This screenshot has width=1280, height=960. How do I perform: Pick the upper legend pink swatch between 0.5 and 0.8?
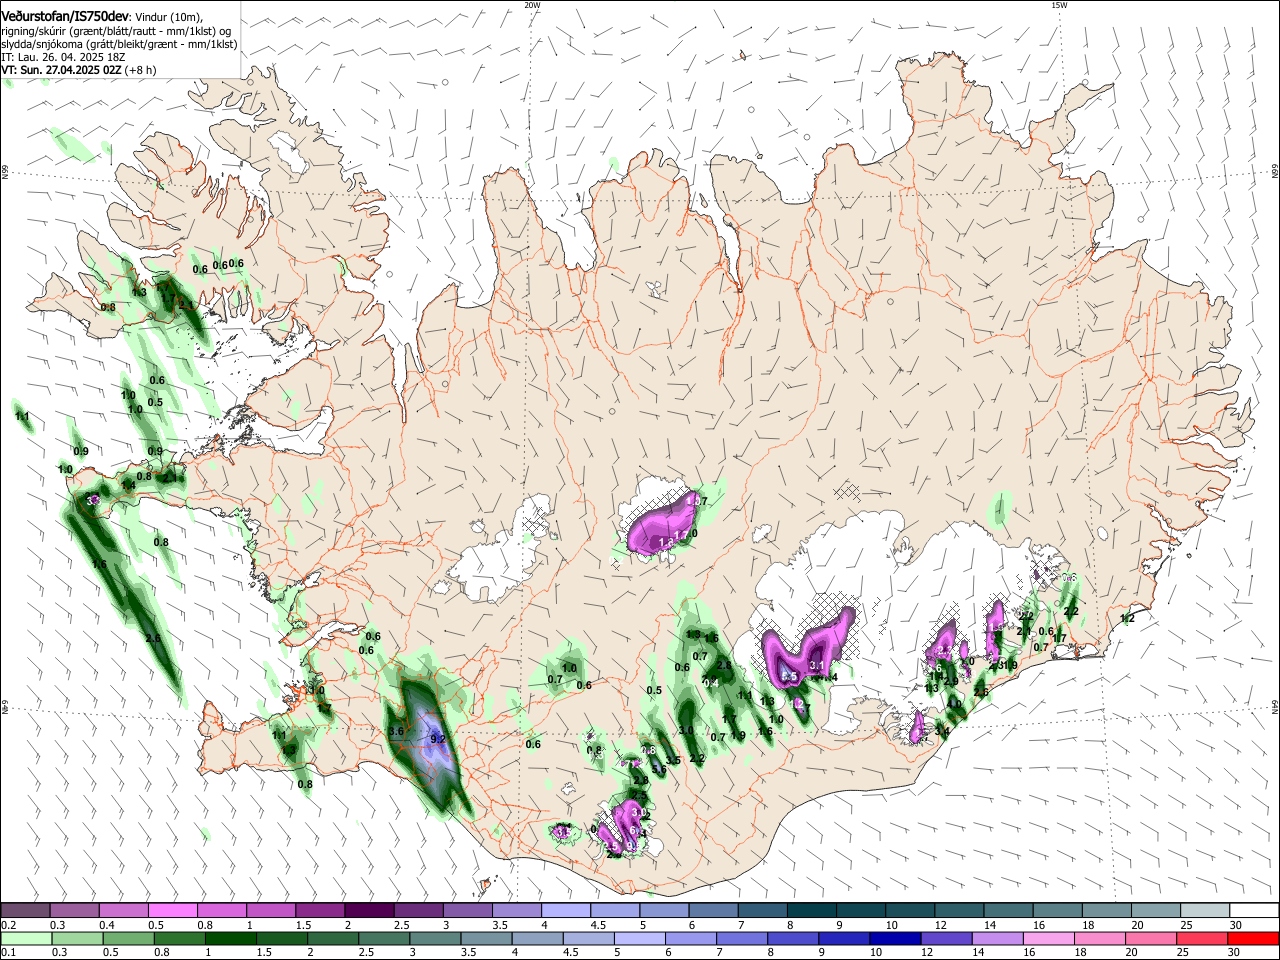[172, 910]
